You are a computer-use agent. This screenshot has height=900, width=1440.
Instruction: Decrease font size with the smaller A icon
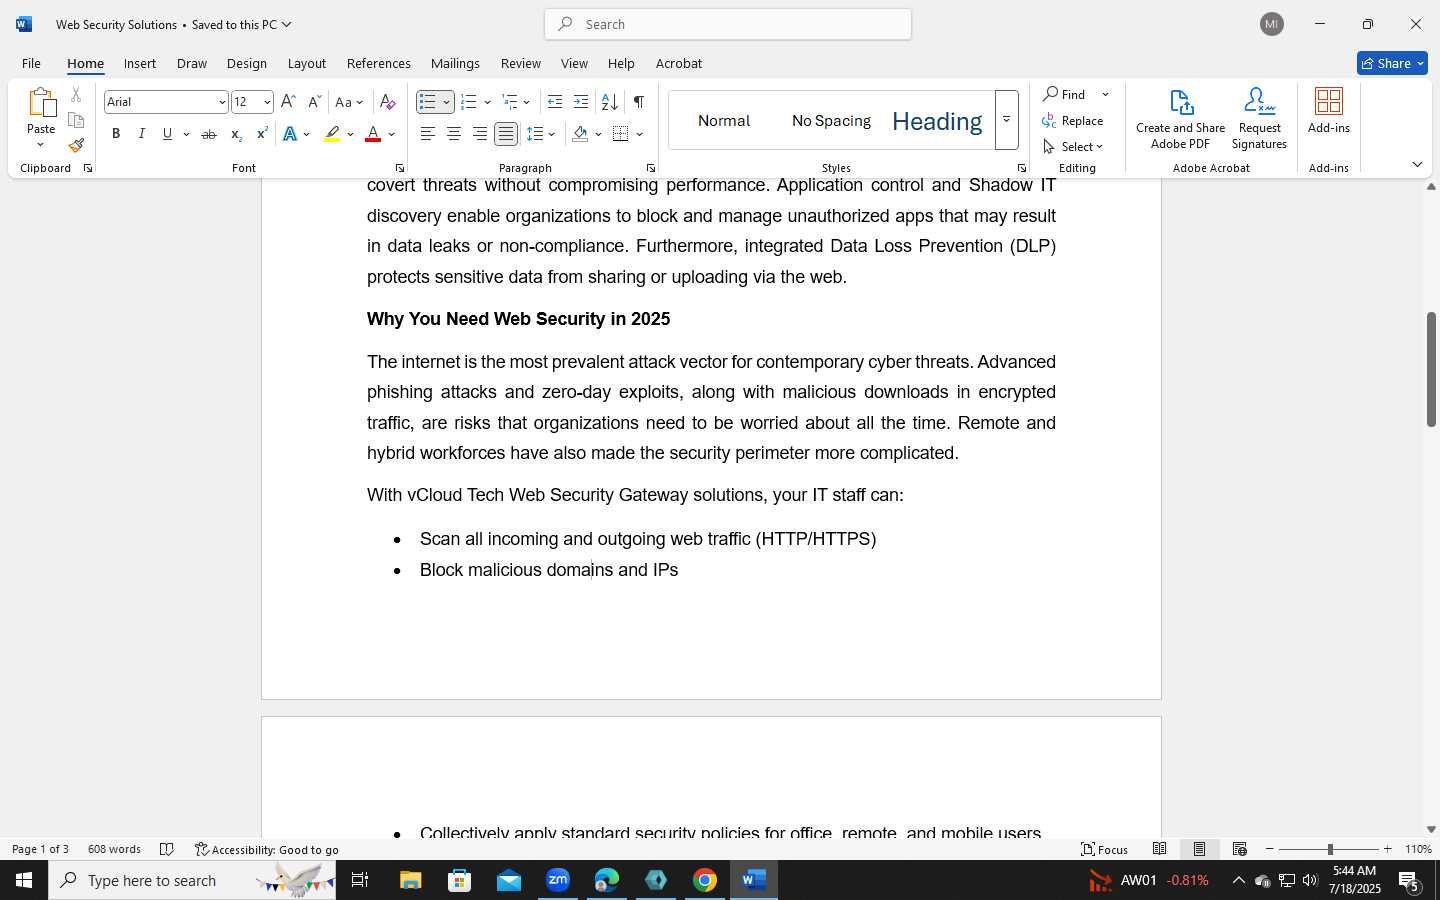tap(314, 102)
